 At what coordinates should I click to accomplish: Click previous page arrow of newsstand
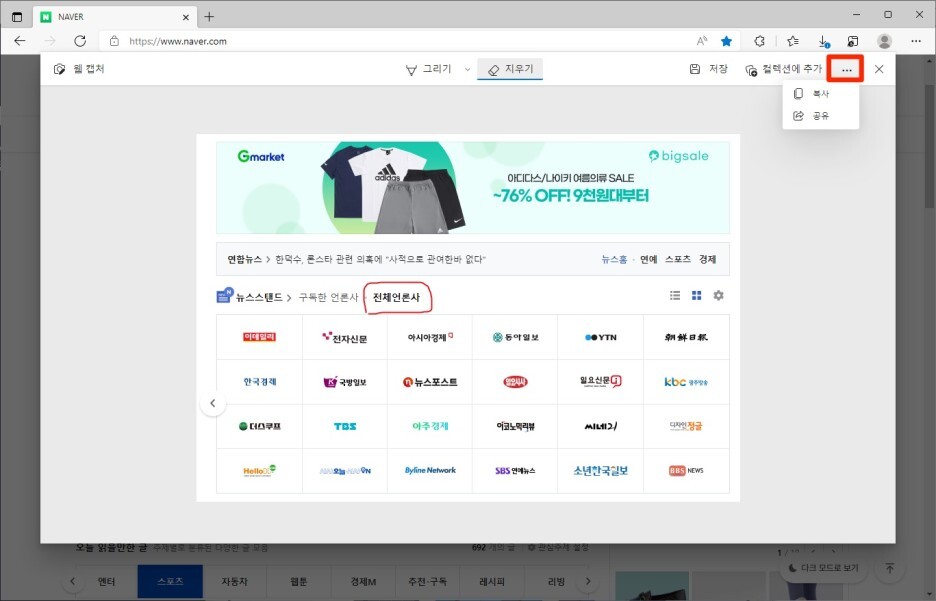click(x=213, y=403)
